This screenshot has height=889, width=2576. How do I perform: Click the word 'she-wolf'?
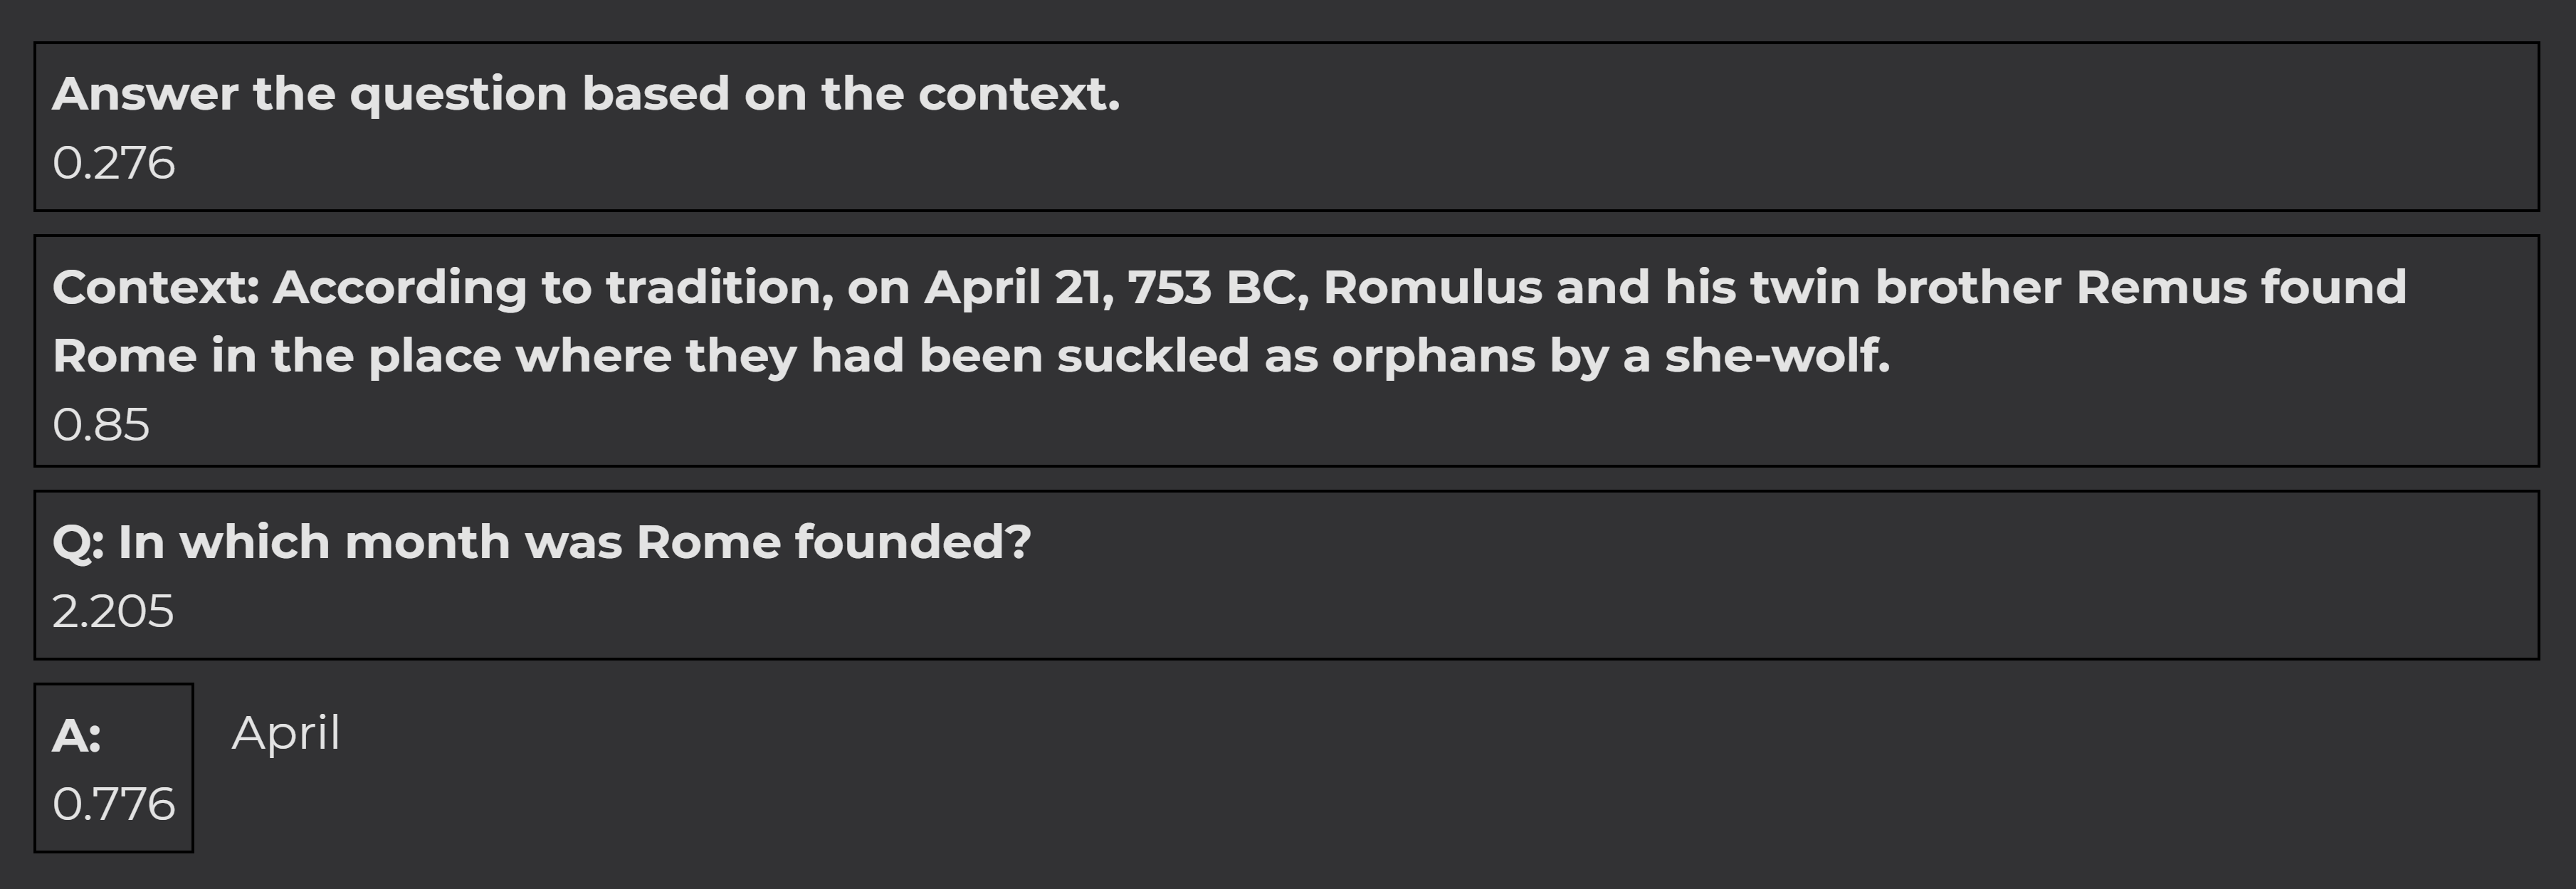click(1776, 356)
